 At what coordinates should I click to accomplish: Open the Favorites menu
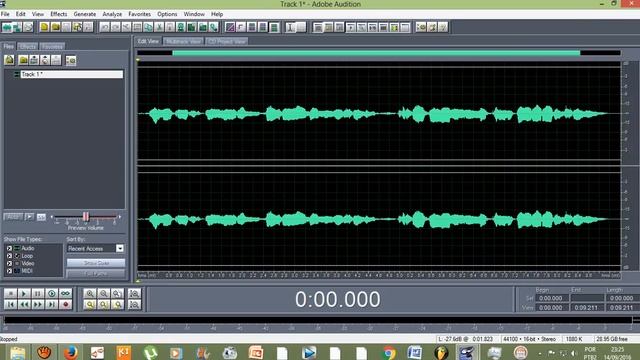(140, 14)
